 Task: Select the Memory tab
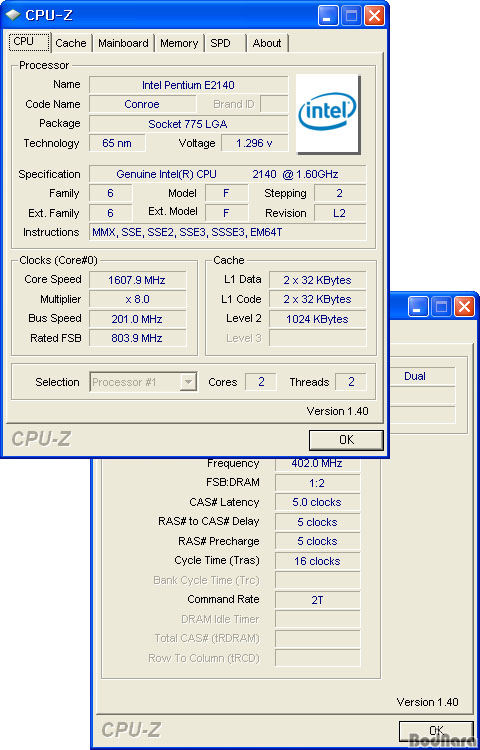179,43
